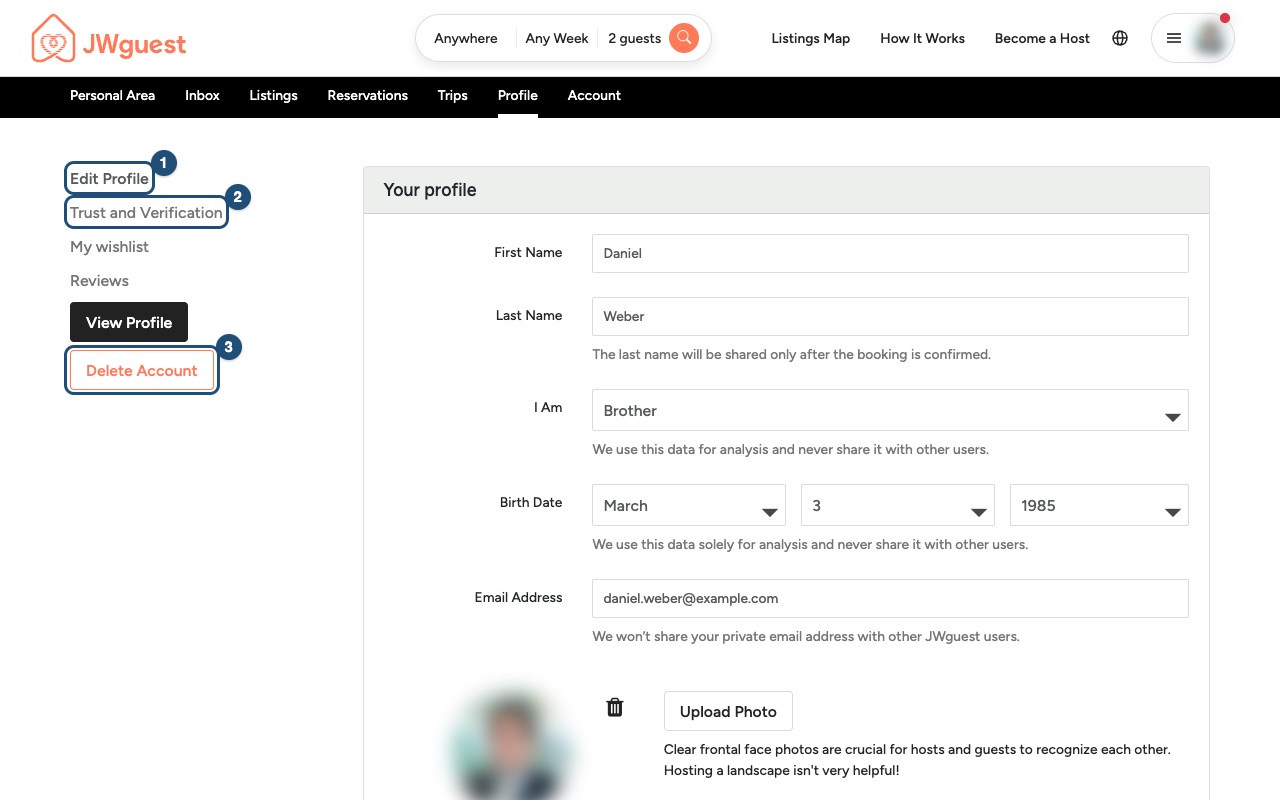Expand the I Am dropdown
This screenshot has height=800, width=1280.
click(890, 410)
